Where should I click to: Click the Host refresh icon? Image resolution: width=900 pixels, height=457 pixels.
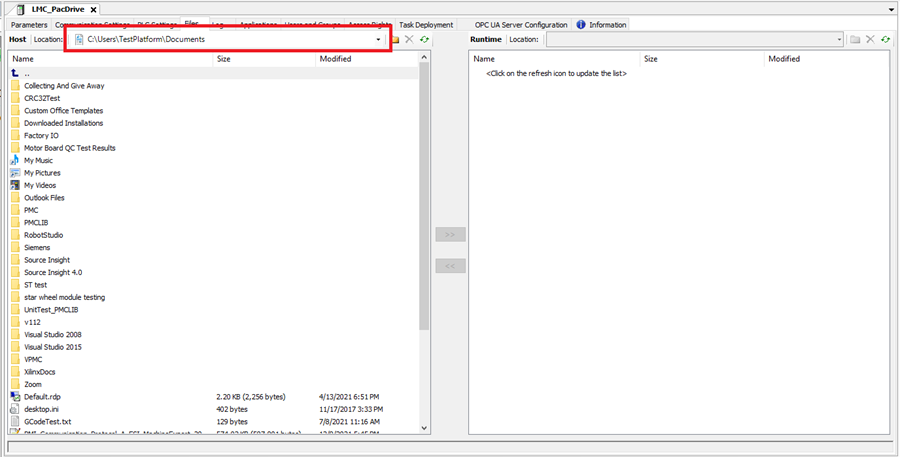point(424,39)
